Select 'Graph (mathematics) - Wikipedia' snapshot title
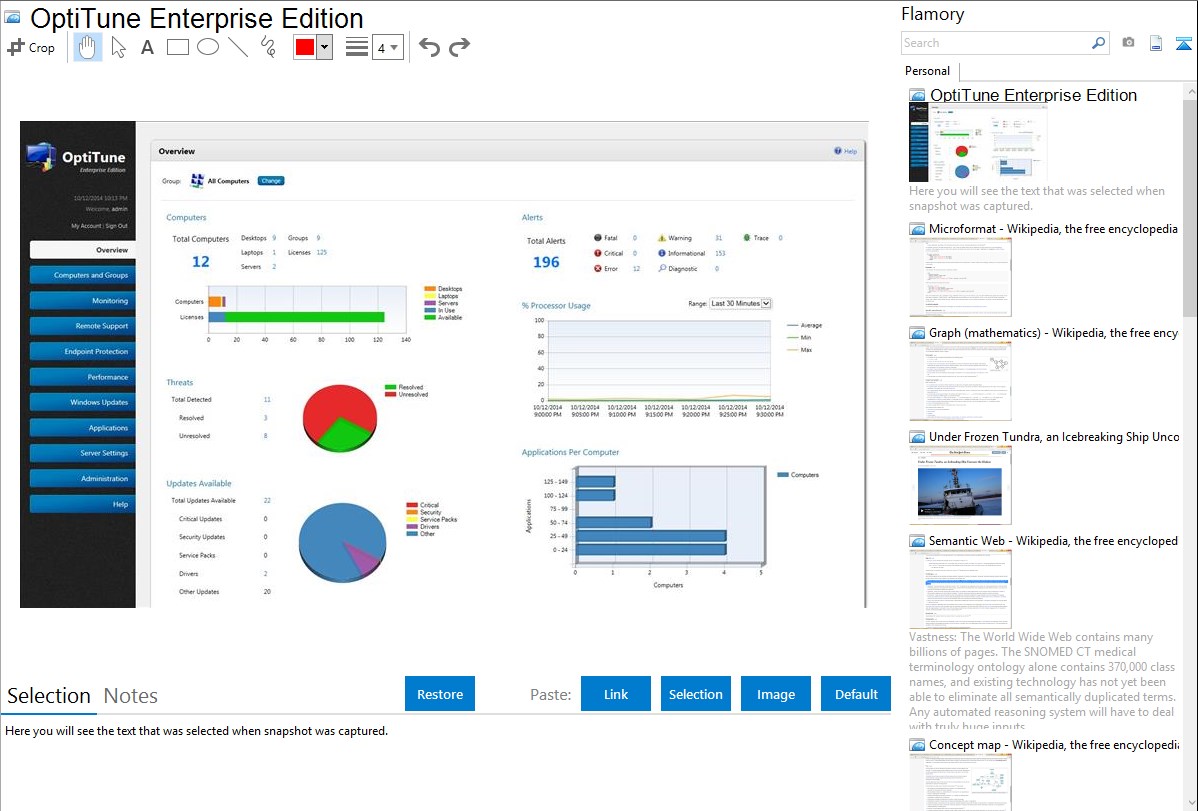The height and width of the screenshot is (811, 1198). pyautogui.click(x=1053, y=333)
